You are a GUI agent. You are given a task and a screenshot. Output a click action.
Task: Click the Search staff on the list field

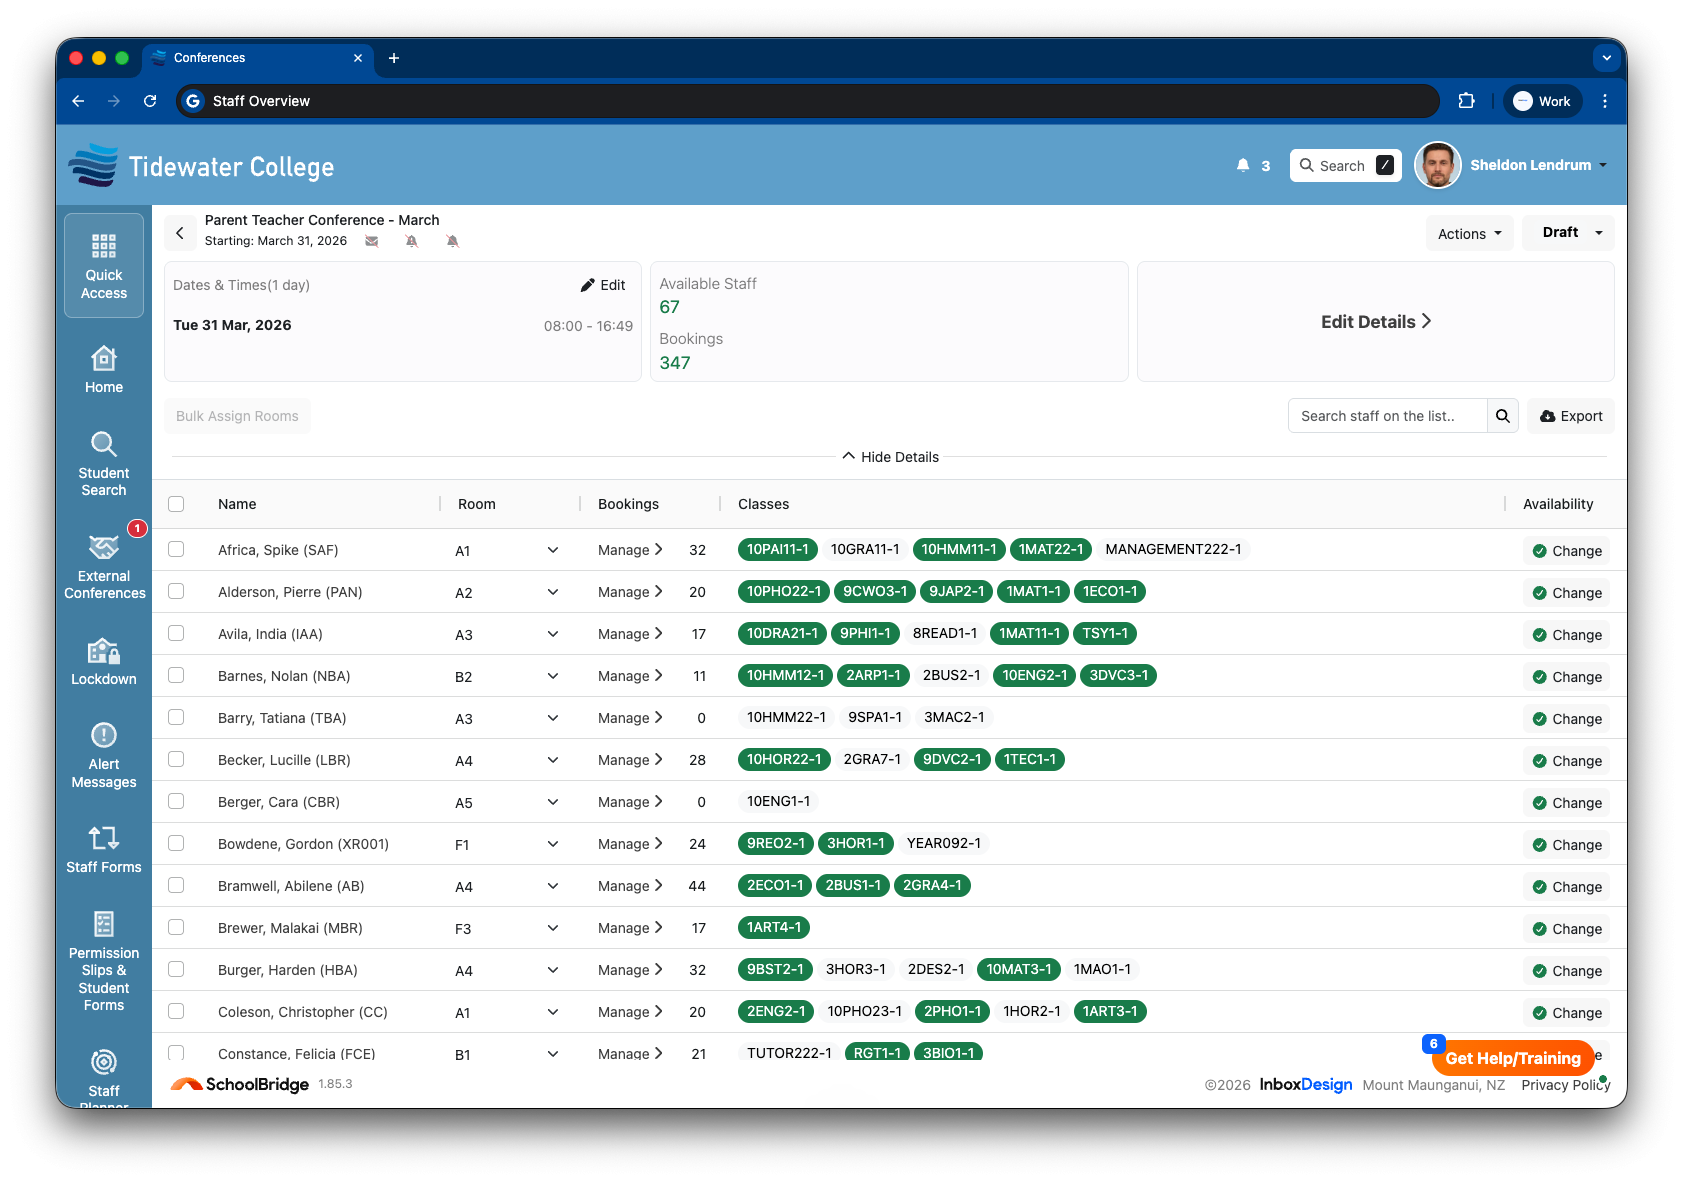[1387, 416]
